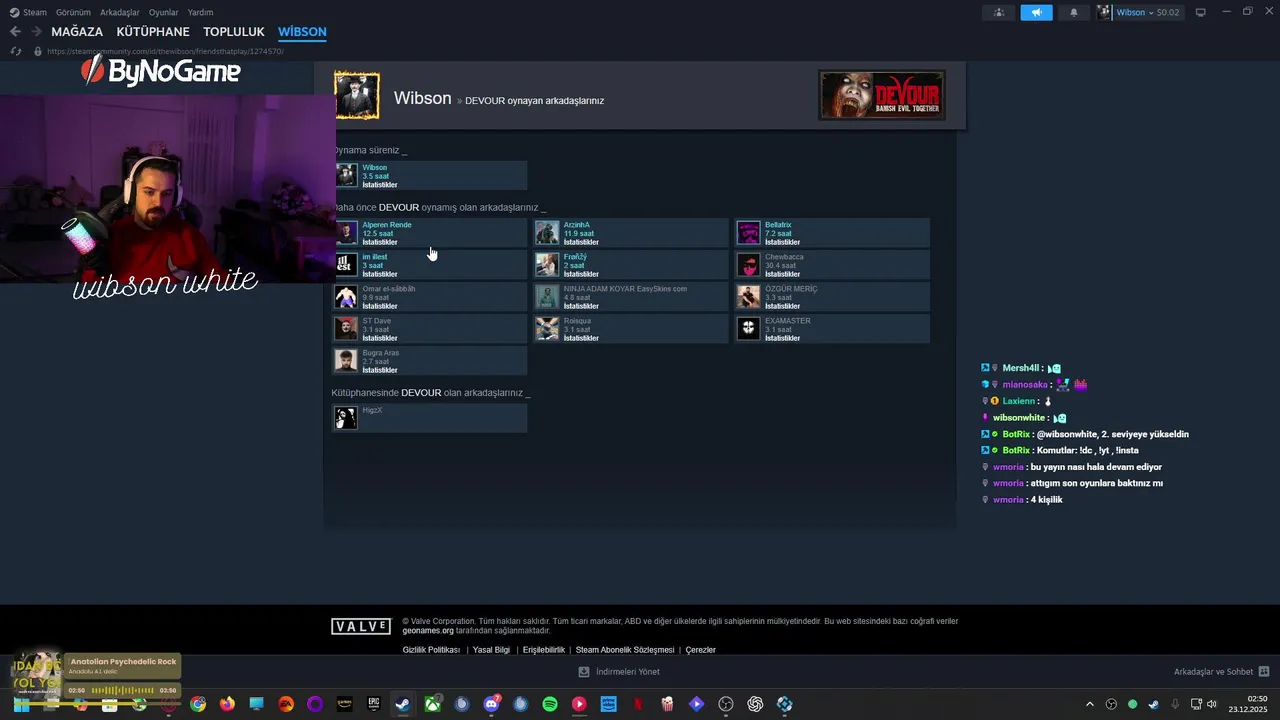Click the Steam community URL address bar
The width and height of the screenshot is (1280, 720).
pos(165,51)
